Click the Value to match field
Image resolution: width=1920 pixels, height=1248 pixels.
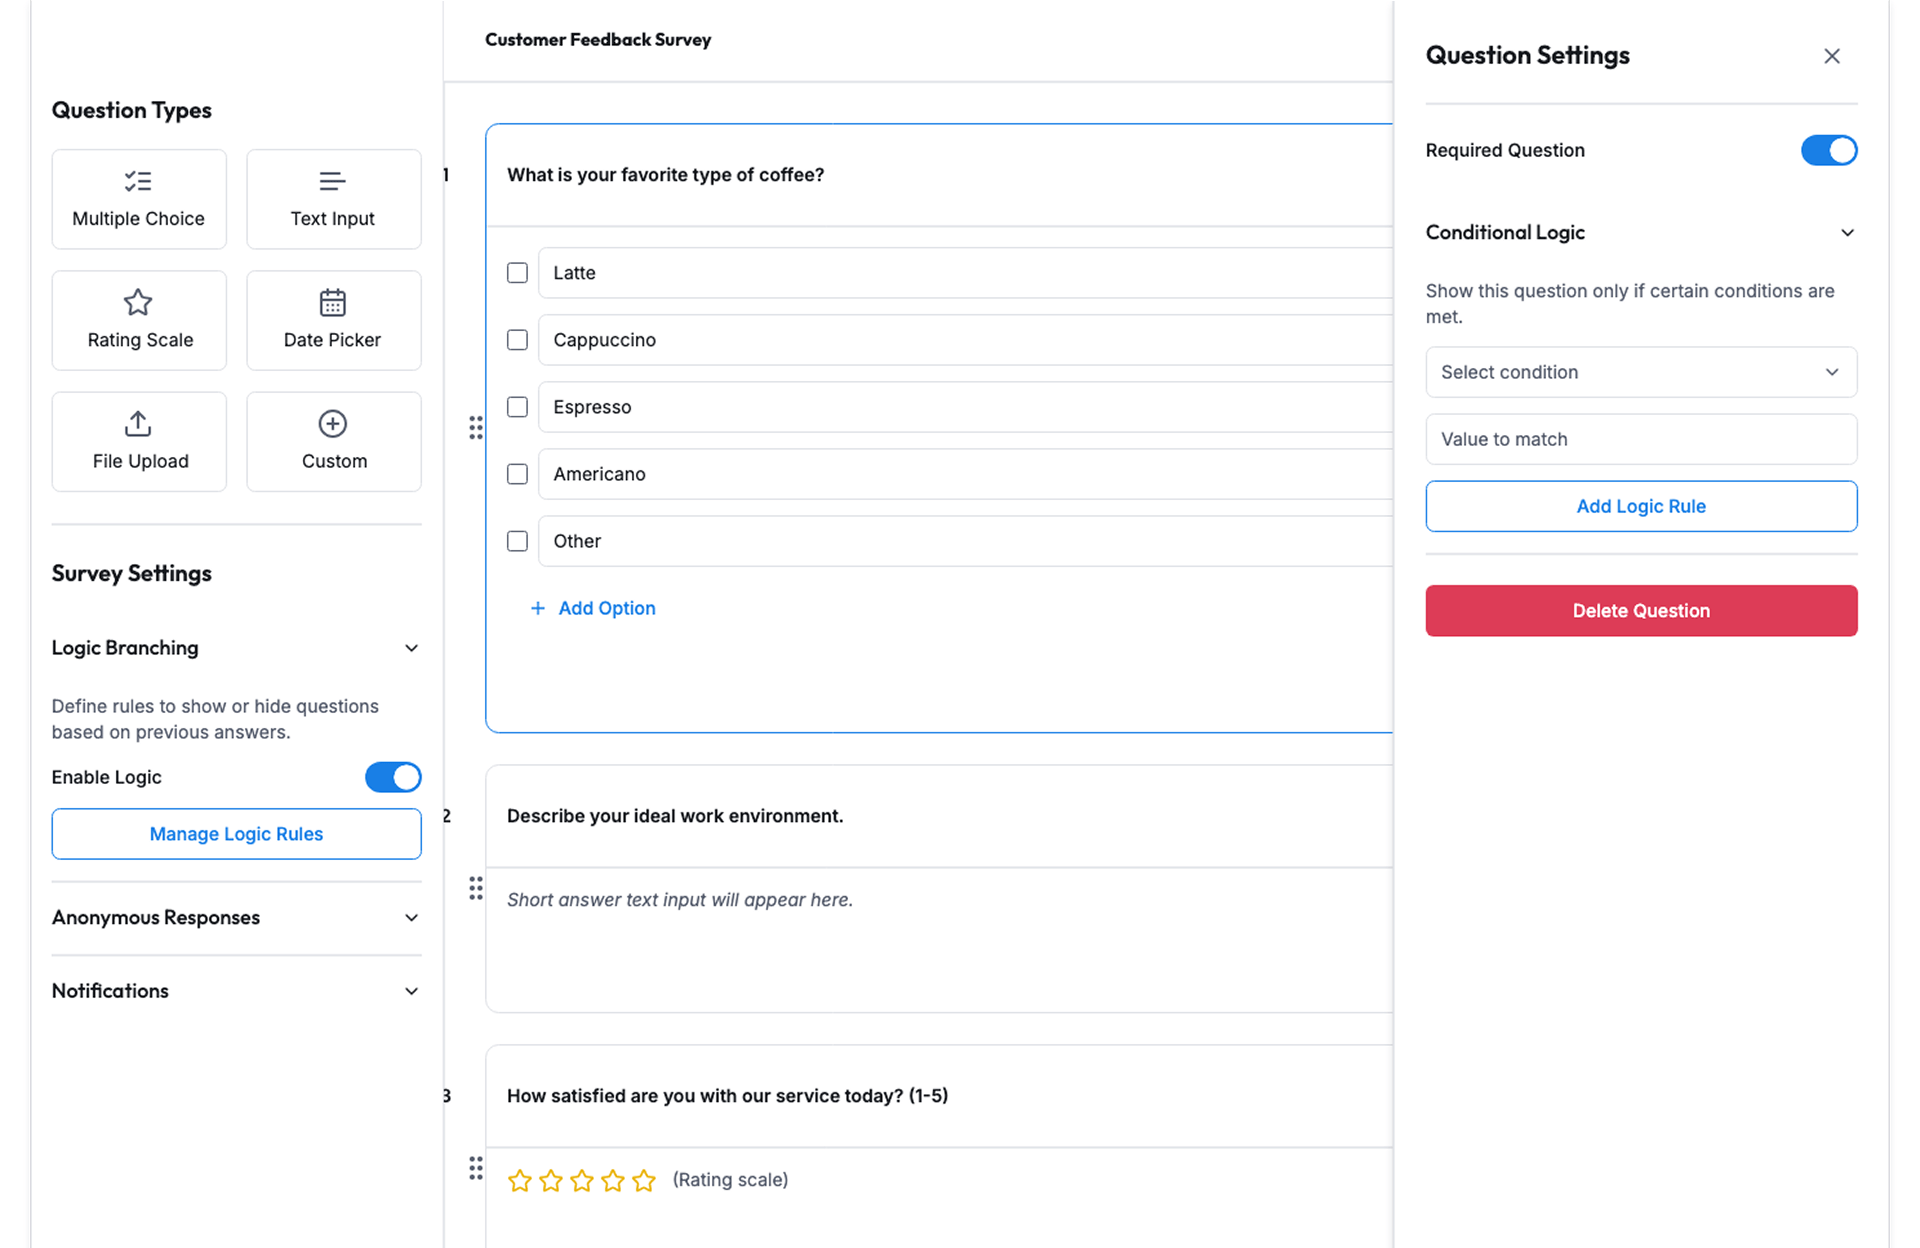pos(1640,439)
